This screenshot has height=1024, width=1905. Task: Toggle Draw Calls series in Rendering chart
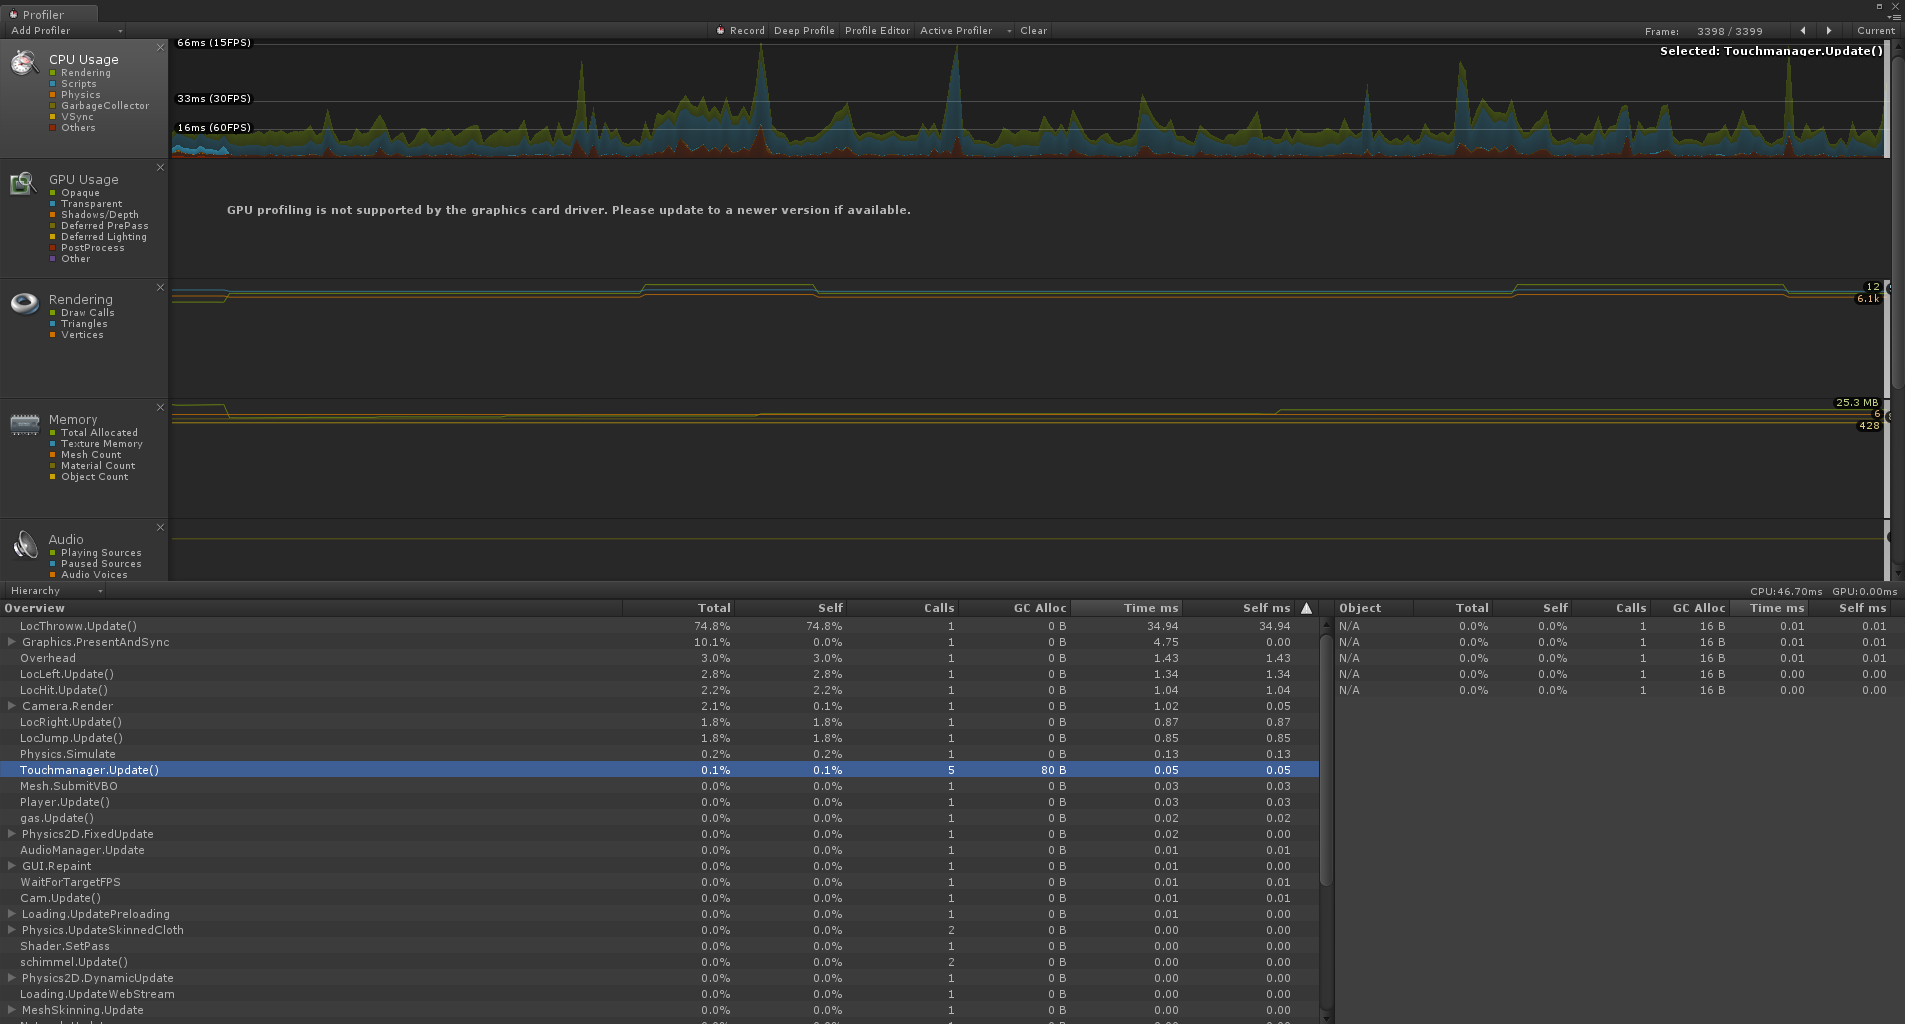tap(53, 313)
